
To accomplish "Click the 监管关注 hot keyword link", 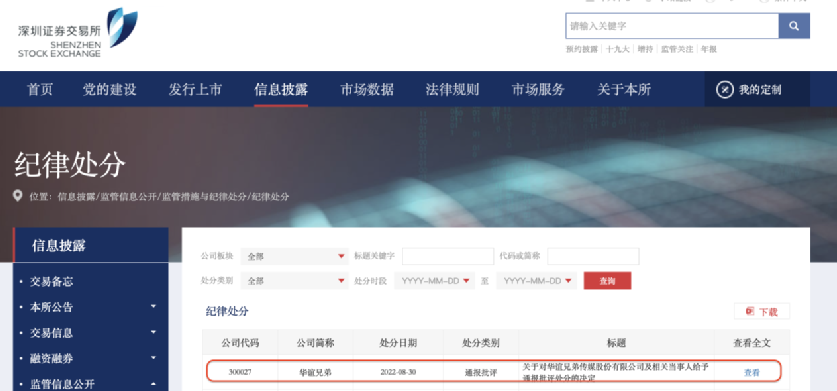I will [x=677, y=49].
